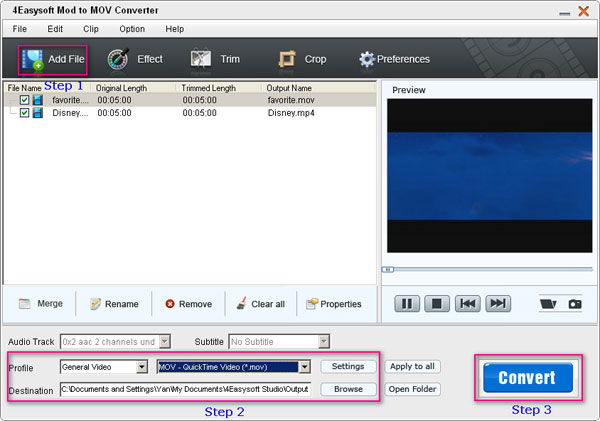Screen dimensions: 600x421
Task: Open the File menu
Action: pyautogui.click(x=20, y=29)
